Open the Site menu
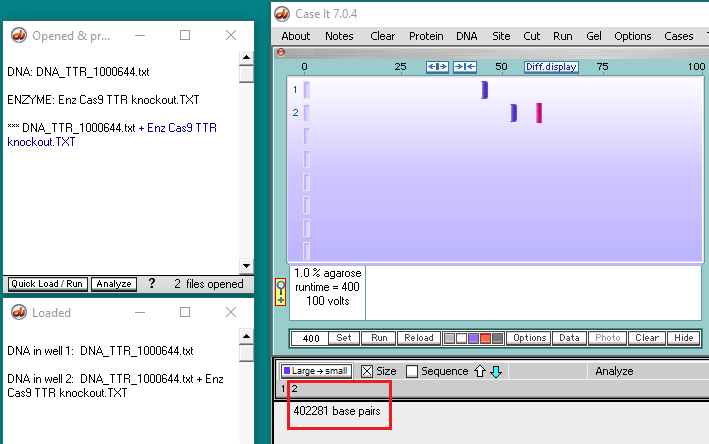The image size is (709, 444). 501,36
